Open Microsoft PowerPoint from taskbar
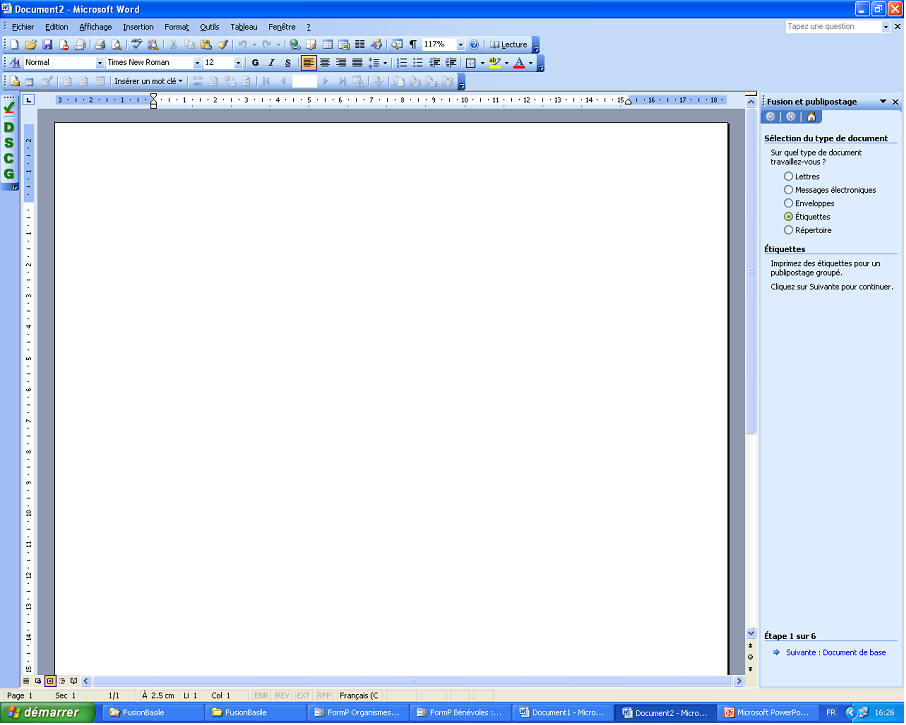 766,713
